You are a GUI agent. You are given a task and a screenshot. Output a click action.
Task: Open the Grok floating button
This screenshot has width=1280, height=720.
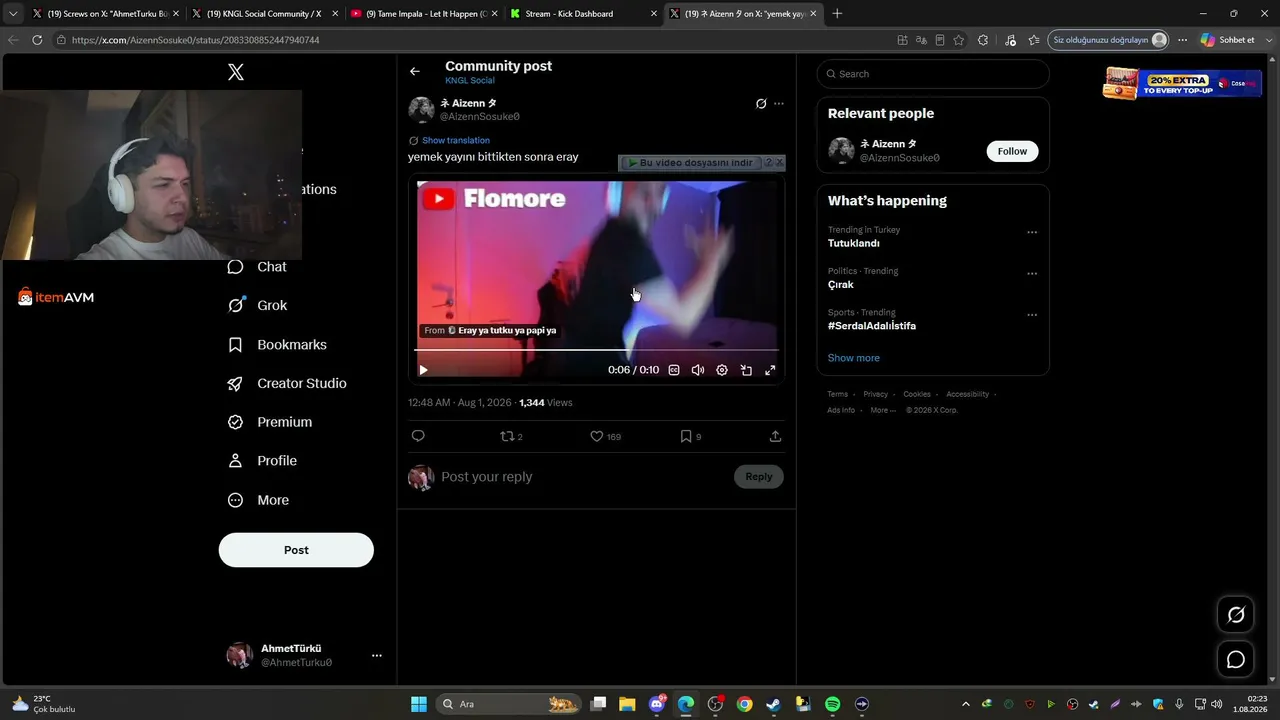pos(1236,615)
